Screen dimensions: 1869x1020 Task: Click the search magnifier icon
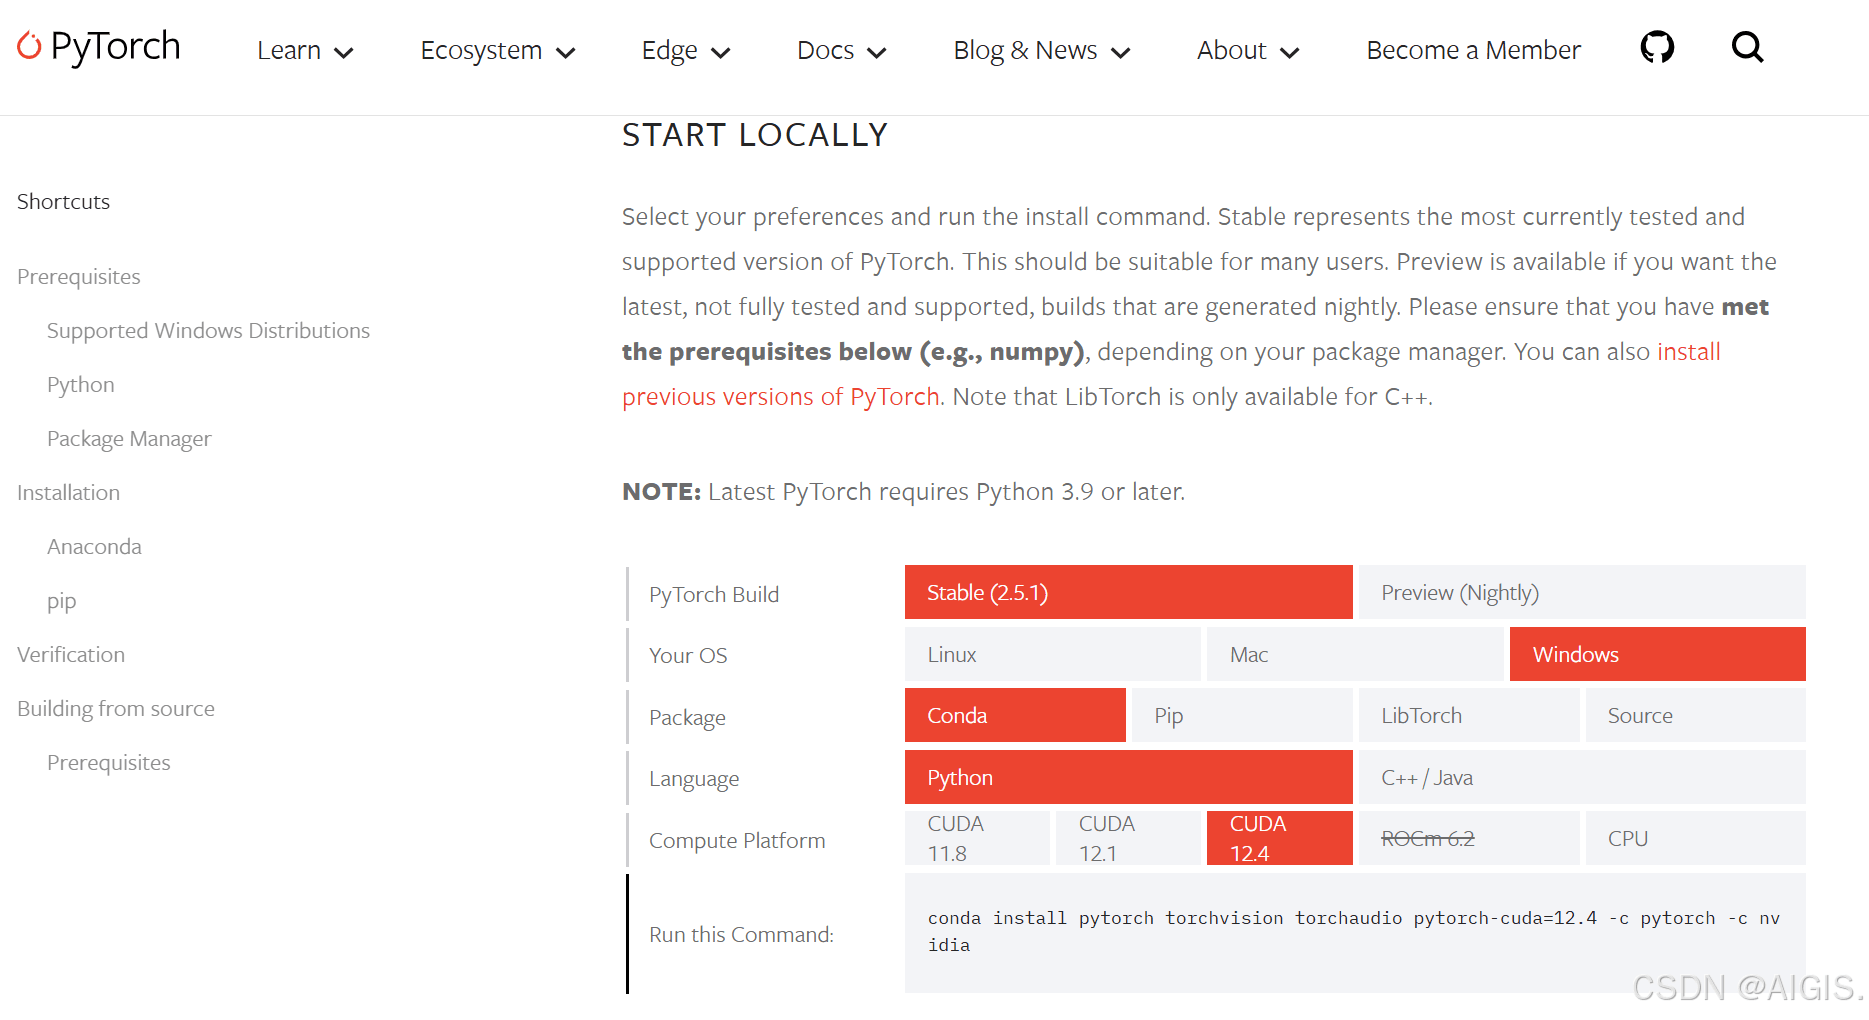tap(1747, 47)
